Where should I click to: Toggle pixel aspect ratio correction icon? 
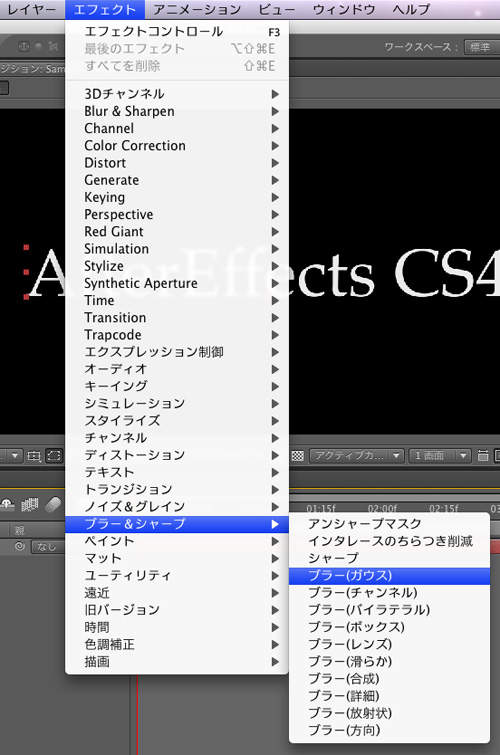tap(483, 456)
